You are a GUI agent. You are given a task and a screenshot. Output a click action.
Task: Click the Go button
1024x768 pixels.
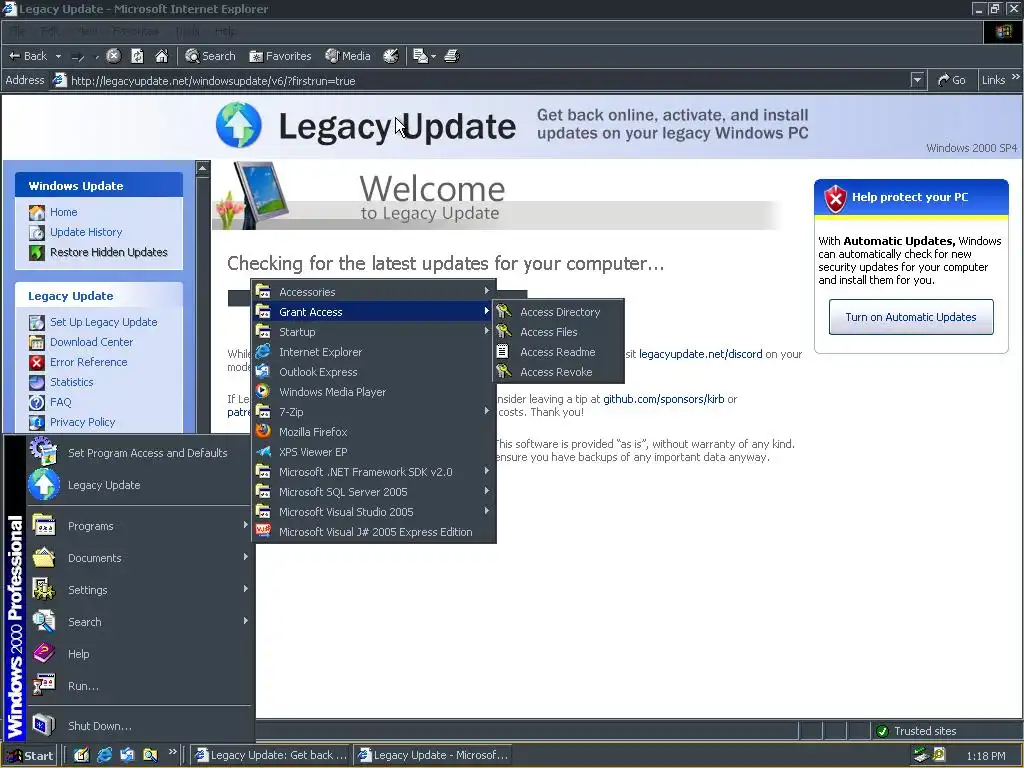(x=952, y=80)
